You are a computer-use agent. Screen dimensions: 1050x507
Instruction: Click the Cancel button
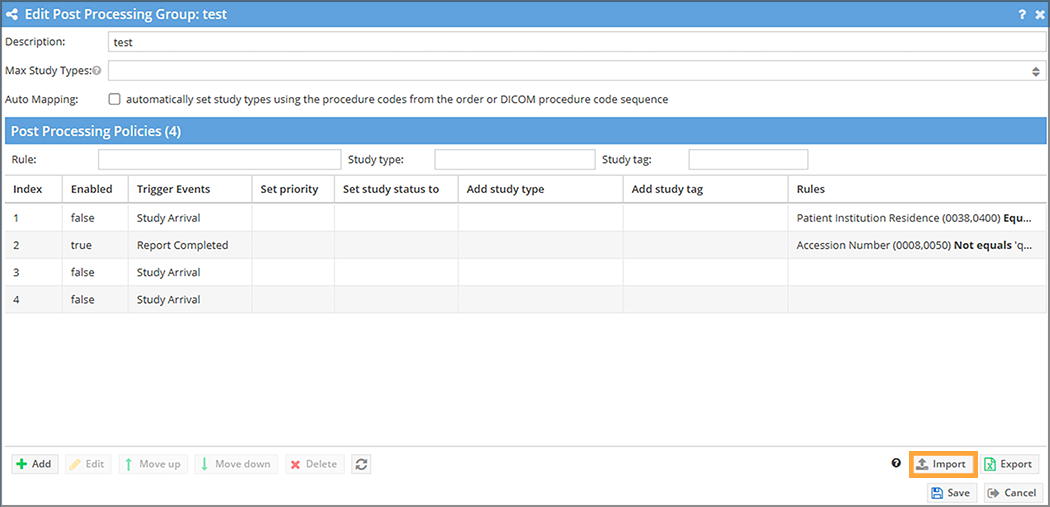(x=1012, y=492)
